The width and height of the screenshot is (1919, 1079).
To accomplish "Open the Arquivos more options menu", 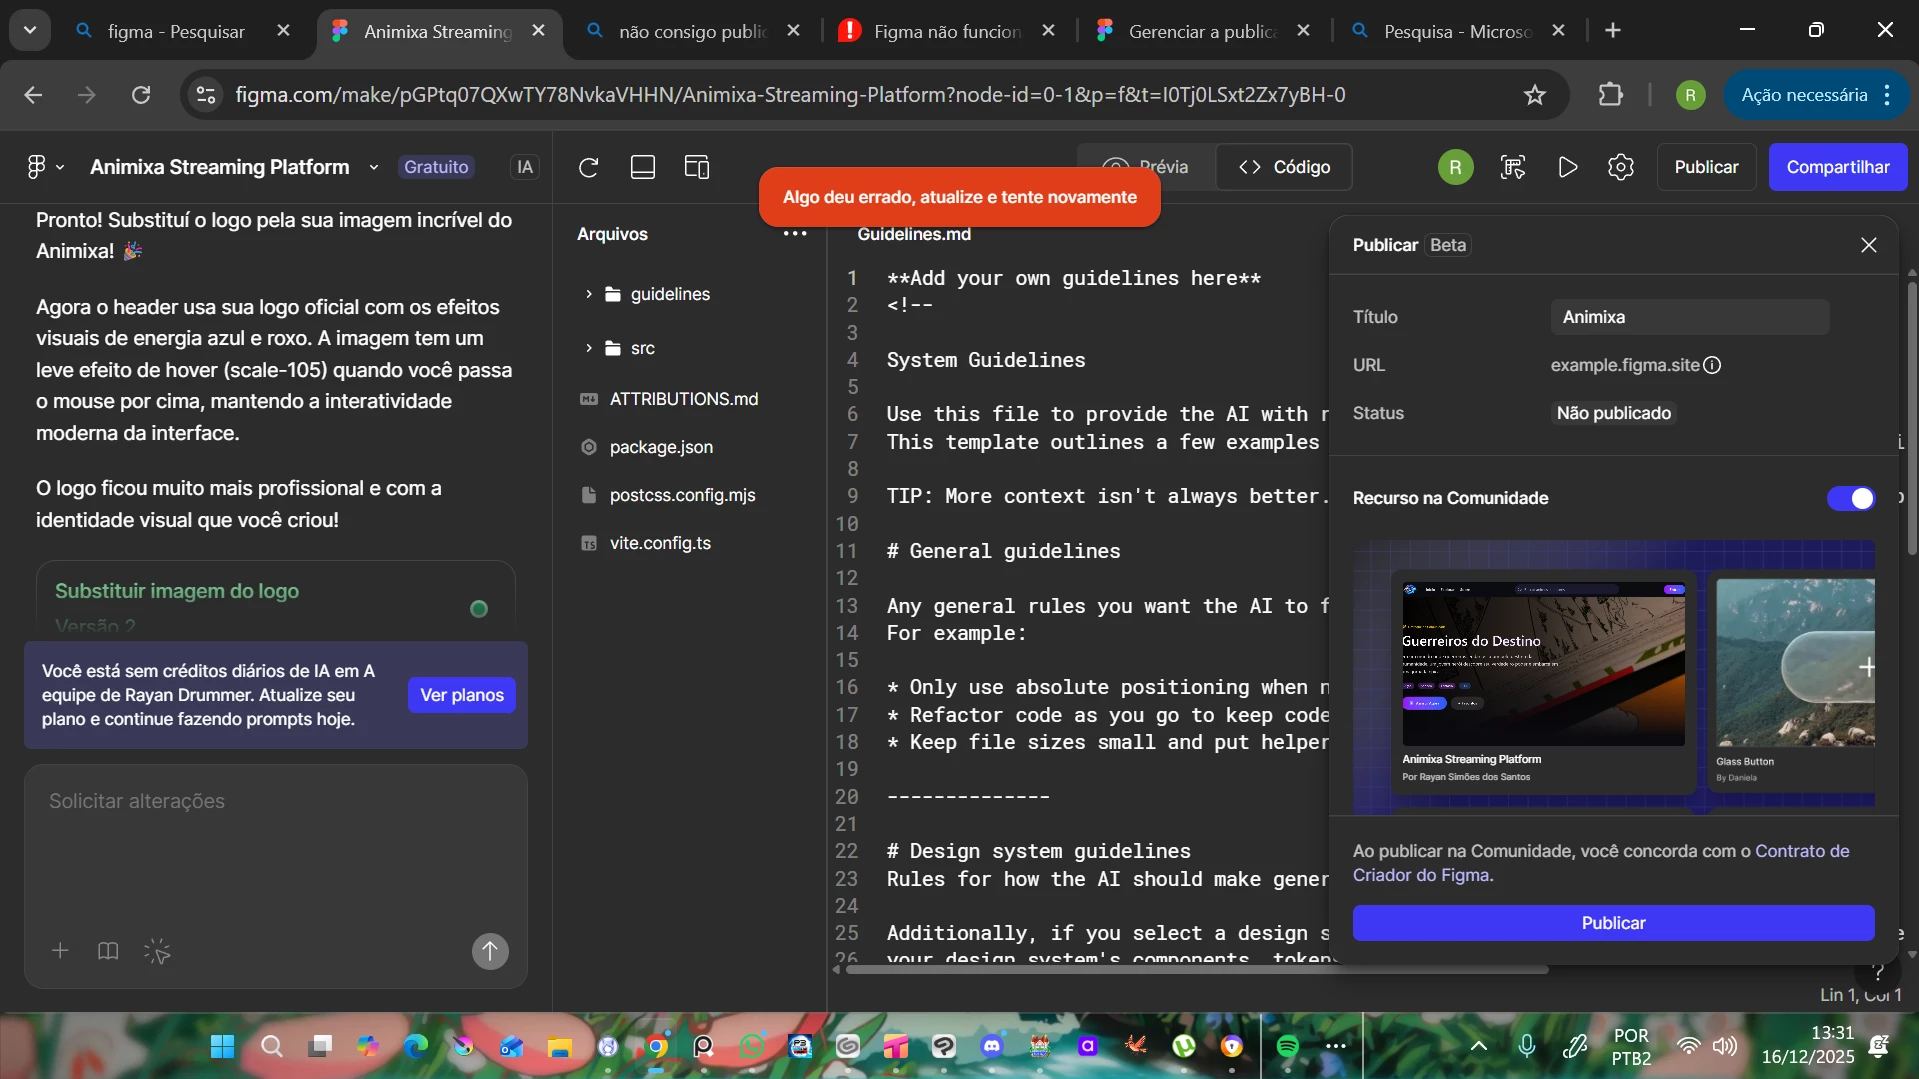I will tap(795, 233).
